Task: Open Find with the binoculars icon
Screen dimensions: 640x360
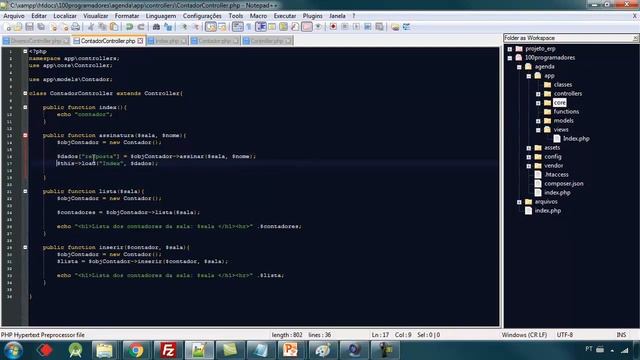Action: click(x=156, y=27)
